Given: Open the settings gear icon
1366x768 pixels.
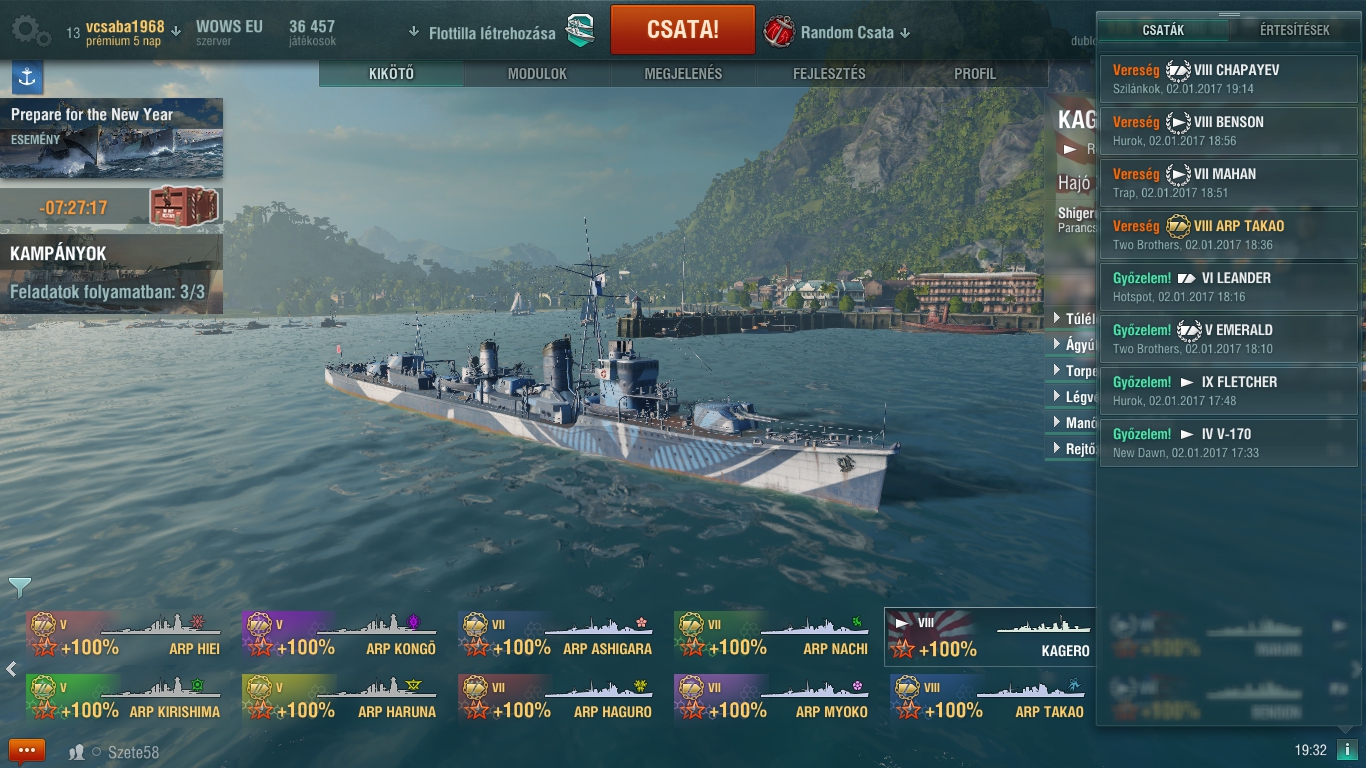Looking at the screenshot, I should 31,32.
